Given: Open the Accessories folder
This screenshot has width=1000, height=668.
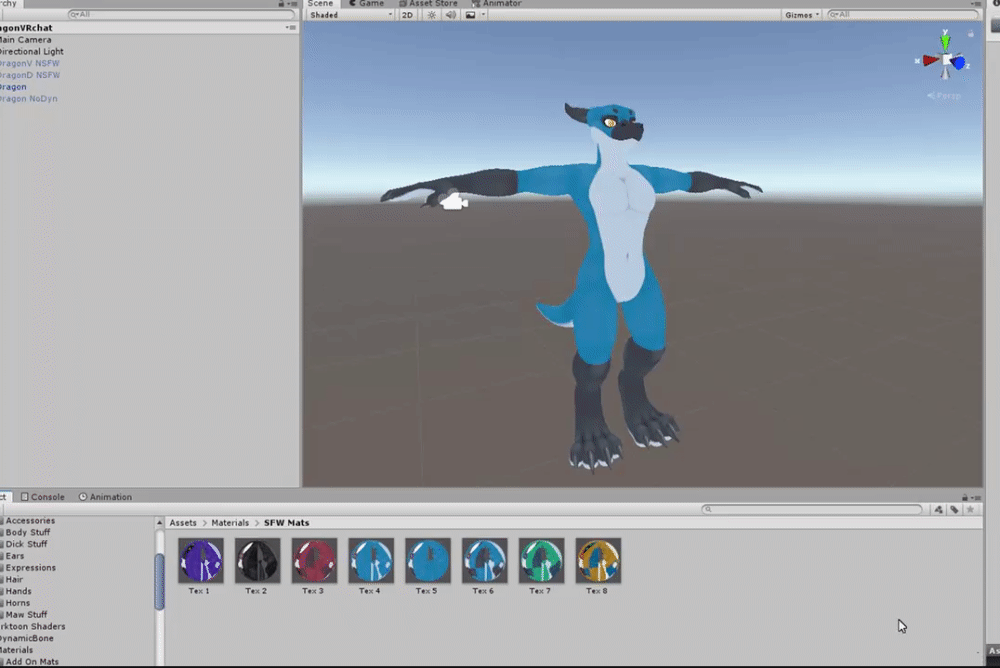Looking at the screenshot, I should point(30,521).
